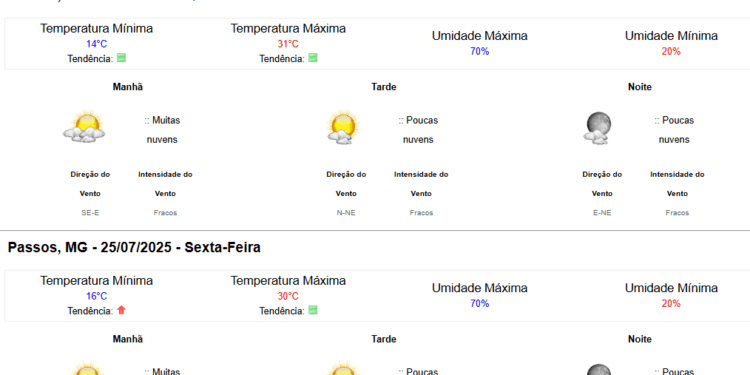Click the night moon with clouds icon
The width and height of the screenshot is (750, 375).
pyautogui.click(x=597, y=128)
